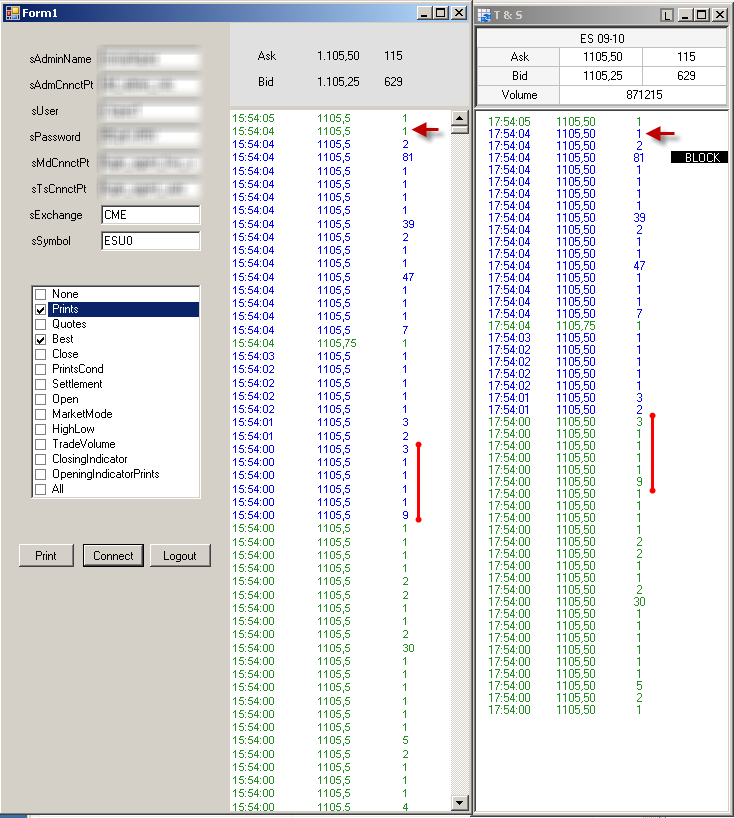Click the Bid size 629 in Form1
This screenshot has height=818, width=734.
tap(393, 82)
